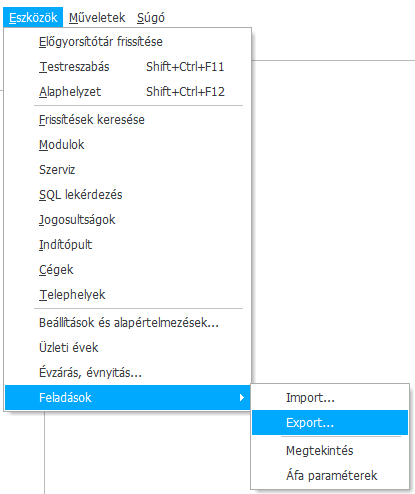This screenshot has height=494, width=415.
Task: Select Frissítések keresése
Action: pyautogui.click(x=127, y=120)
